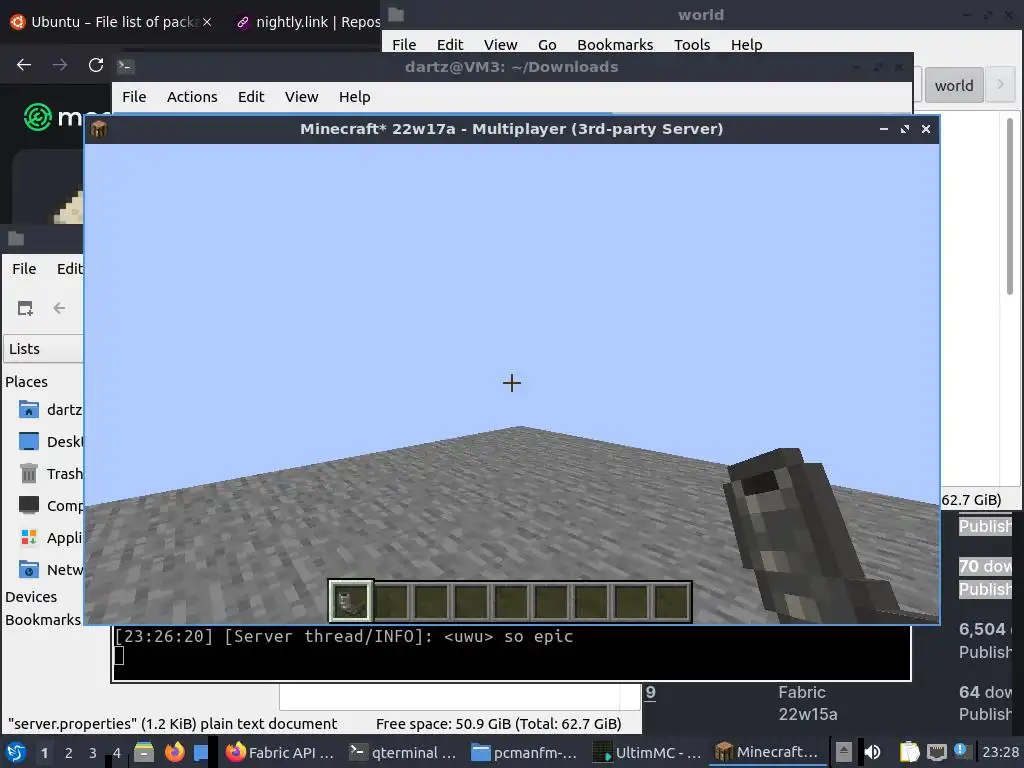Switch to the Fabric API Firefox task
The height and width of the screenshot is (768, 1024).
coord(280,752)
